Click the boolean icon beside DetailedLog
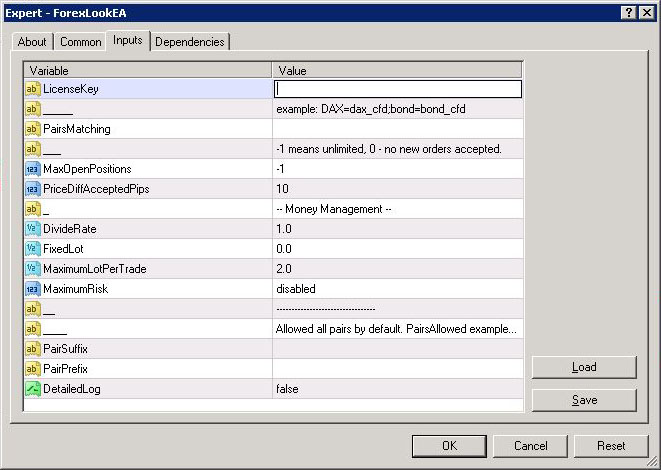This screenshot has height=470, width=661. coord(33,389)
